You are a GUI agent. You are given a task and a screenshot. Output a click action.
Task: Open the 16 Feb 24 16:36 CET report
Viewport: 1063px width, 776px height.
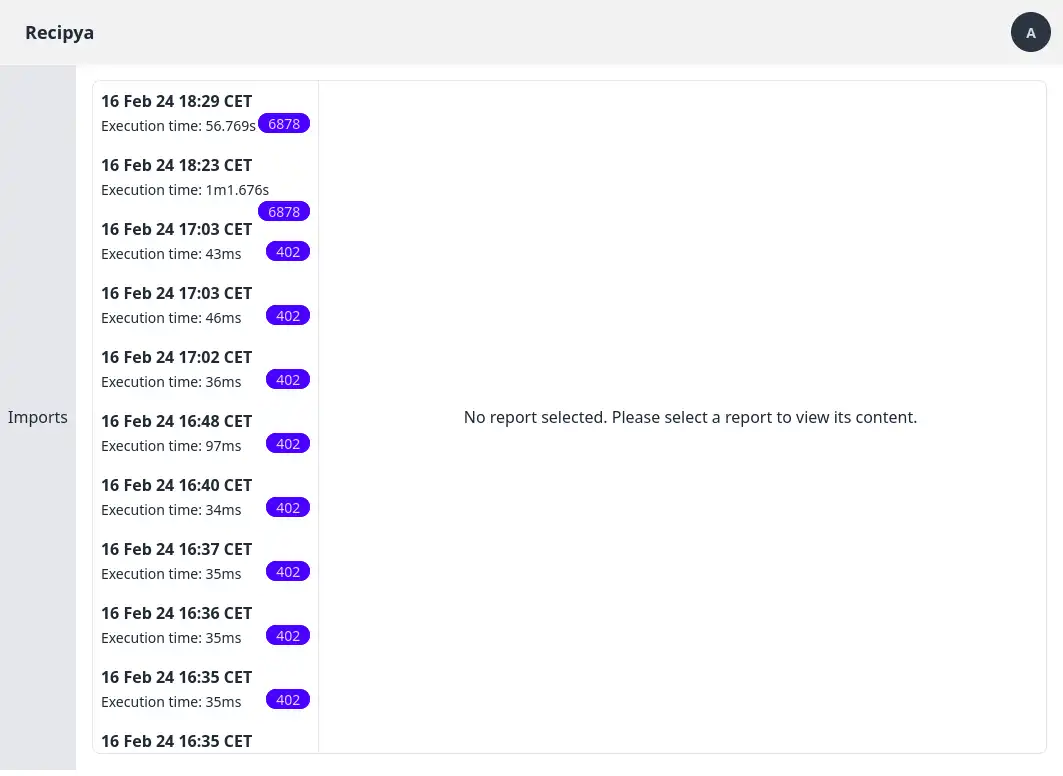tap(205, 626)
